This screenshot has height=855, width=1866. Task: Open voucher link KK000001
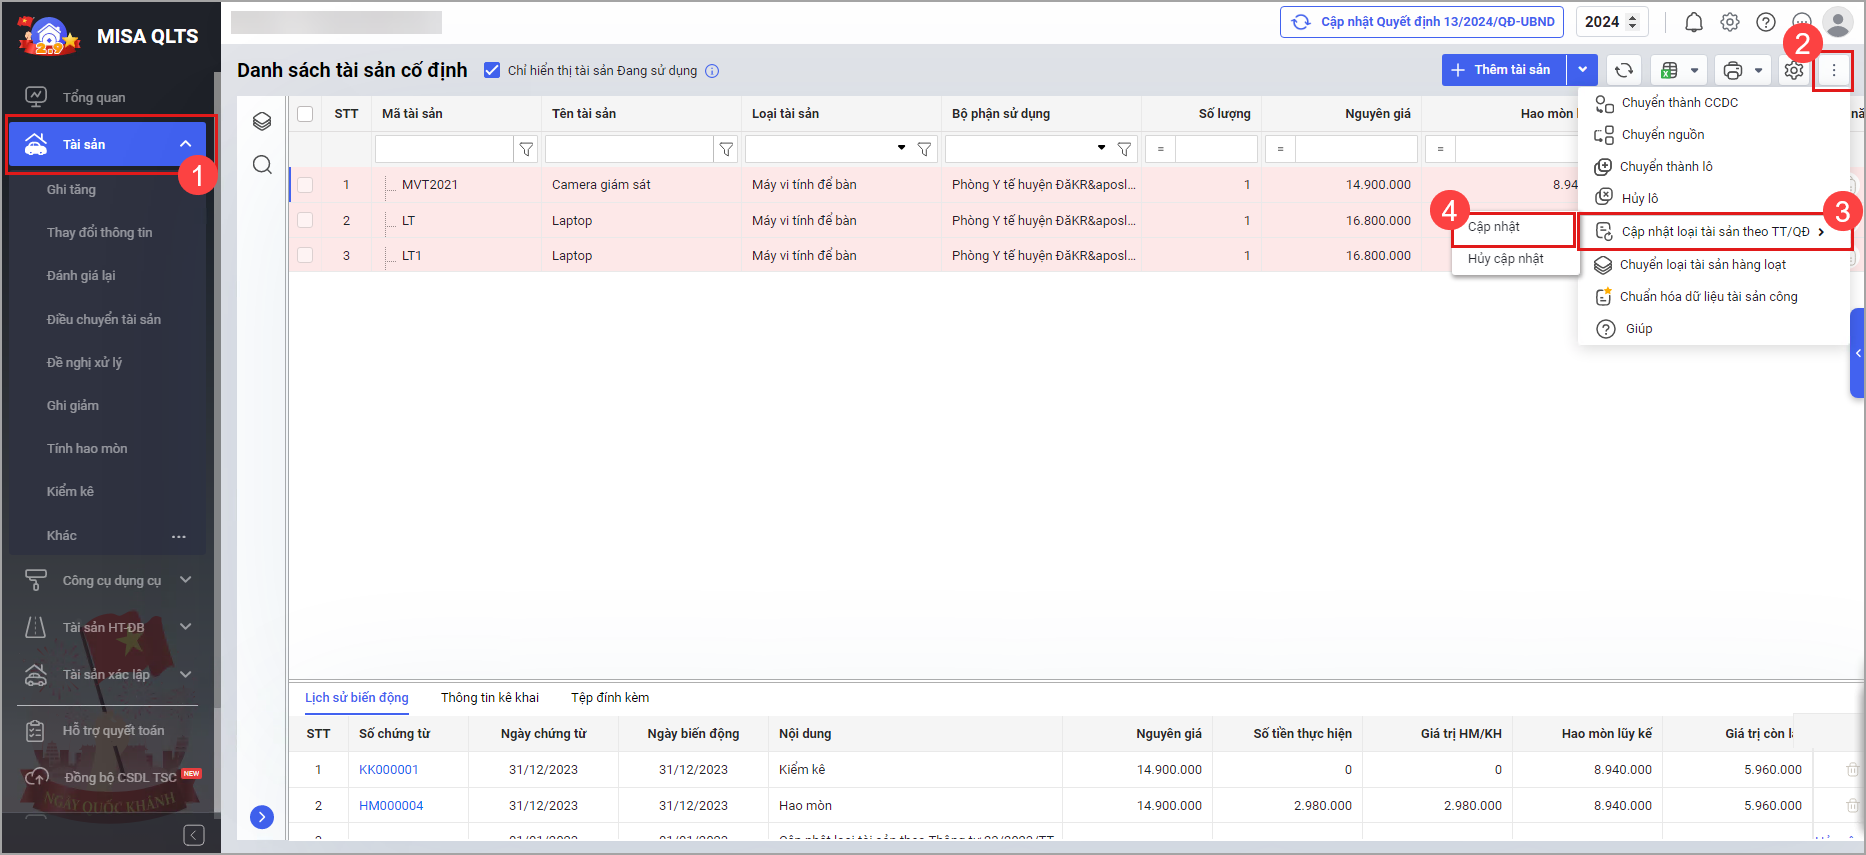point(388,770)
